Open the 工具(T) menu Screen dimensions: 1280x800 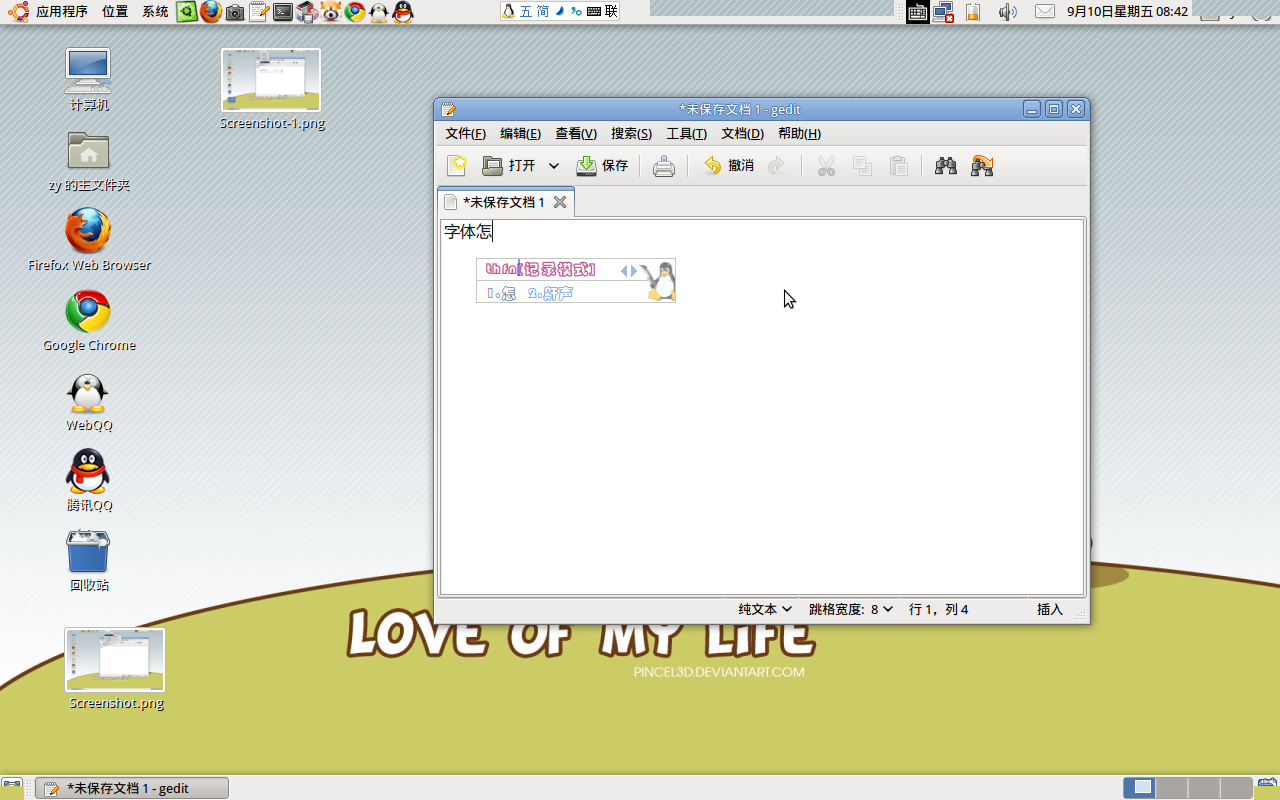pos(686,134)
